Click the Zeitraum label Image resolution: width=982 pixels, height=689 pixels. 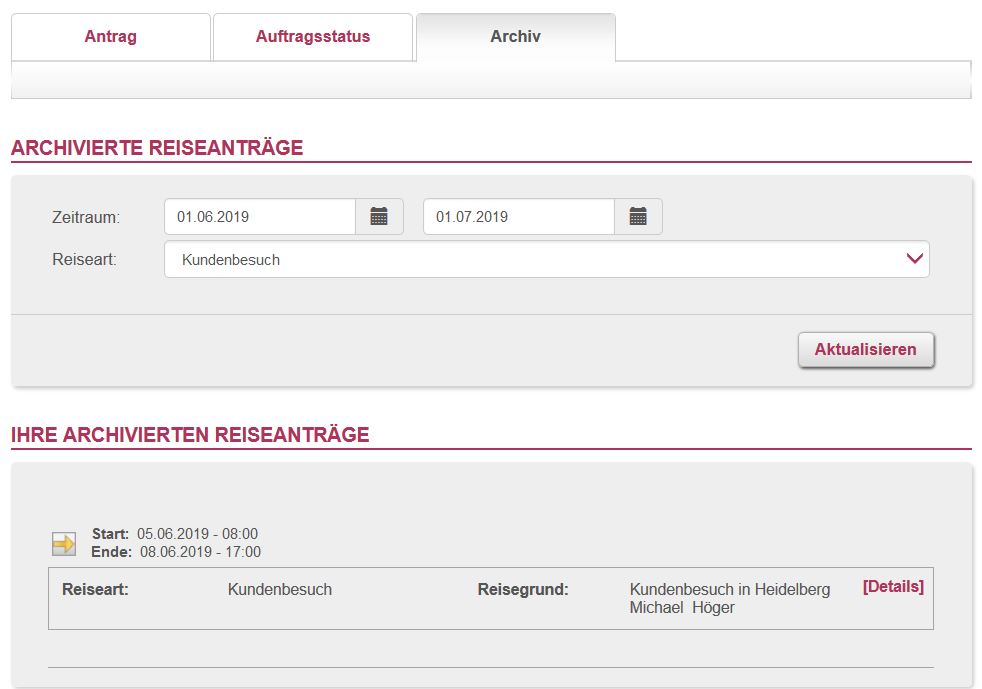tap(86, 217)
